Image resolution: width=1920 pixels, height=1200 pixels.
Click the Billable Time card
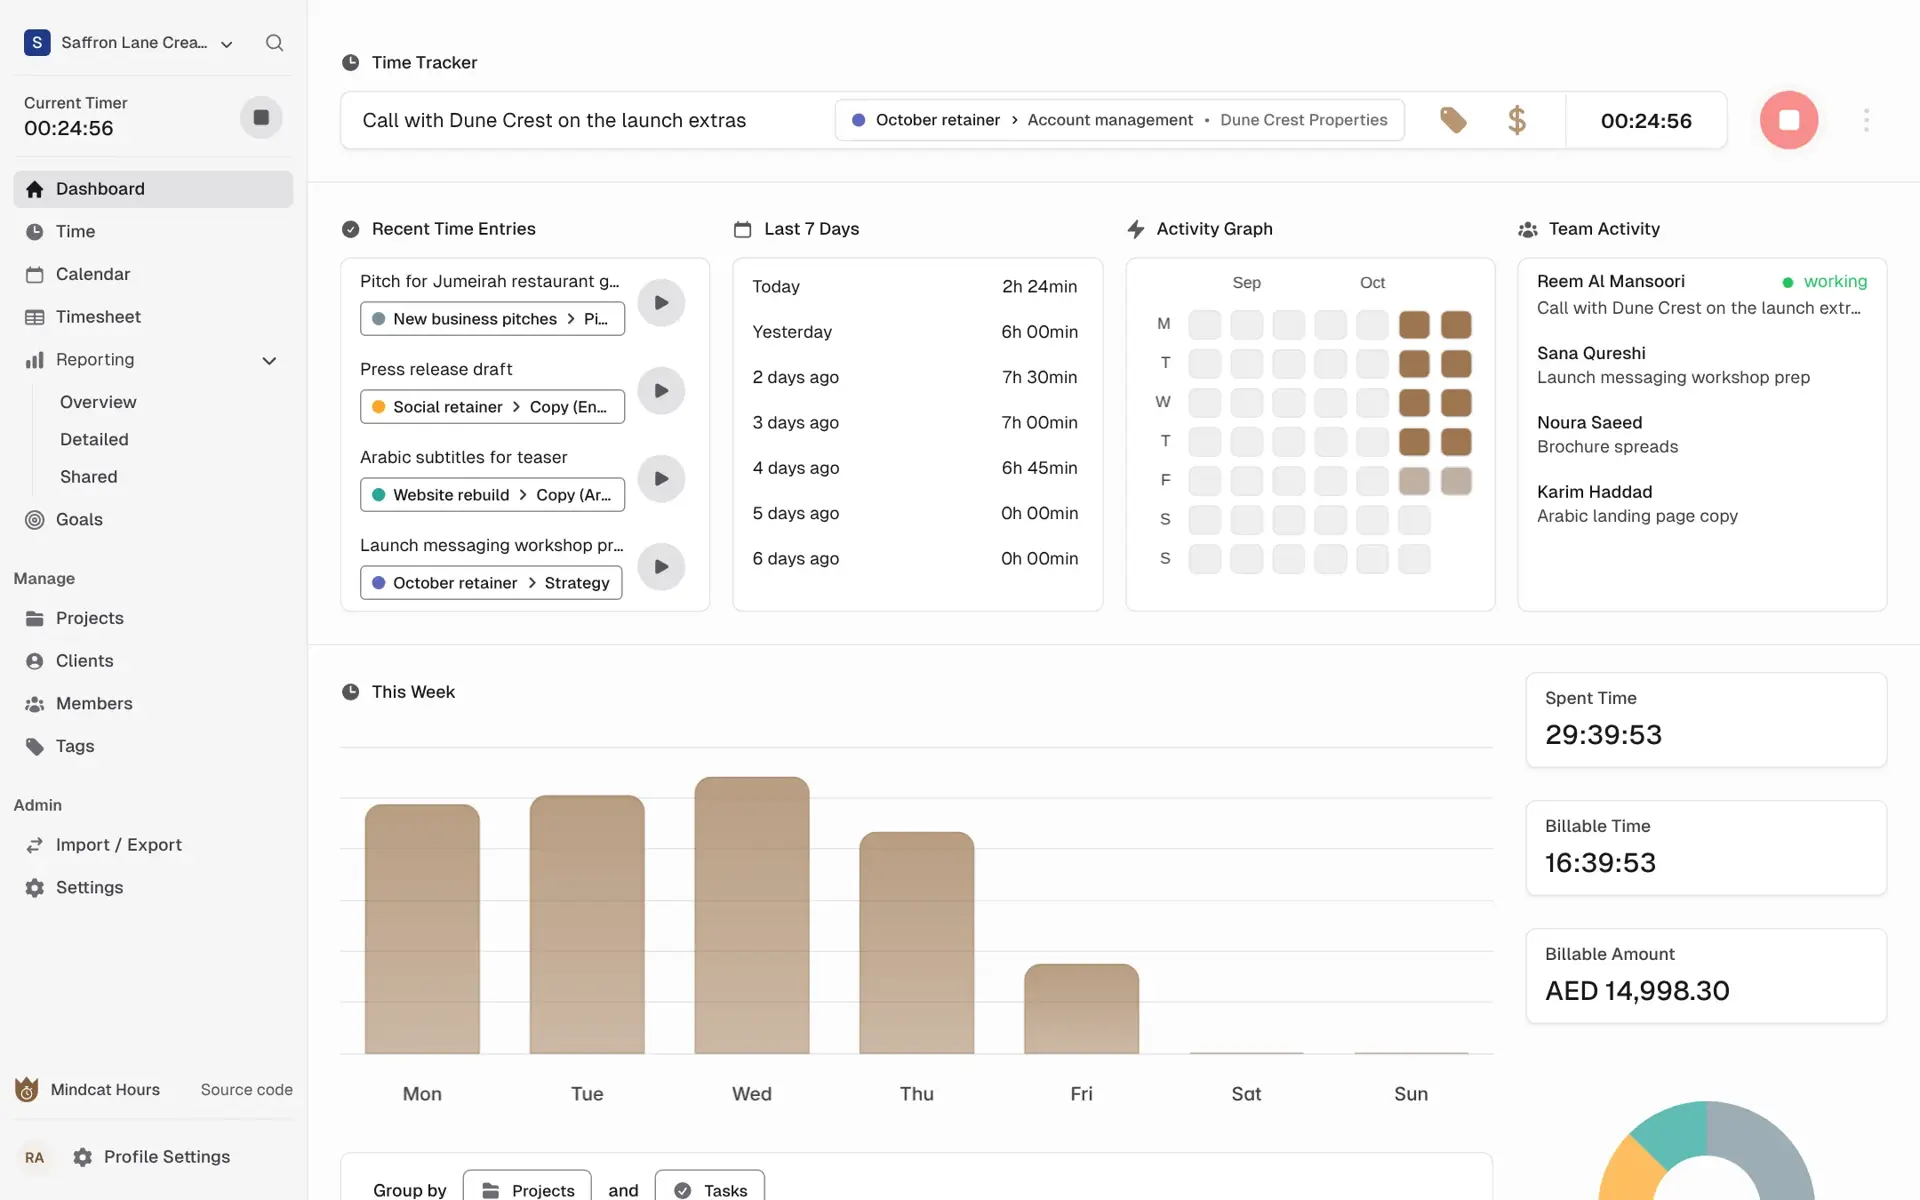1706,848
